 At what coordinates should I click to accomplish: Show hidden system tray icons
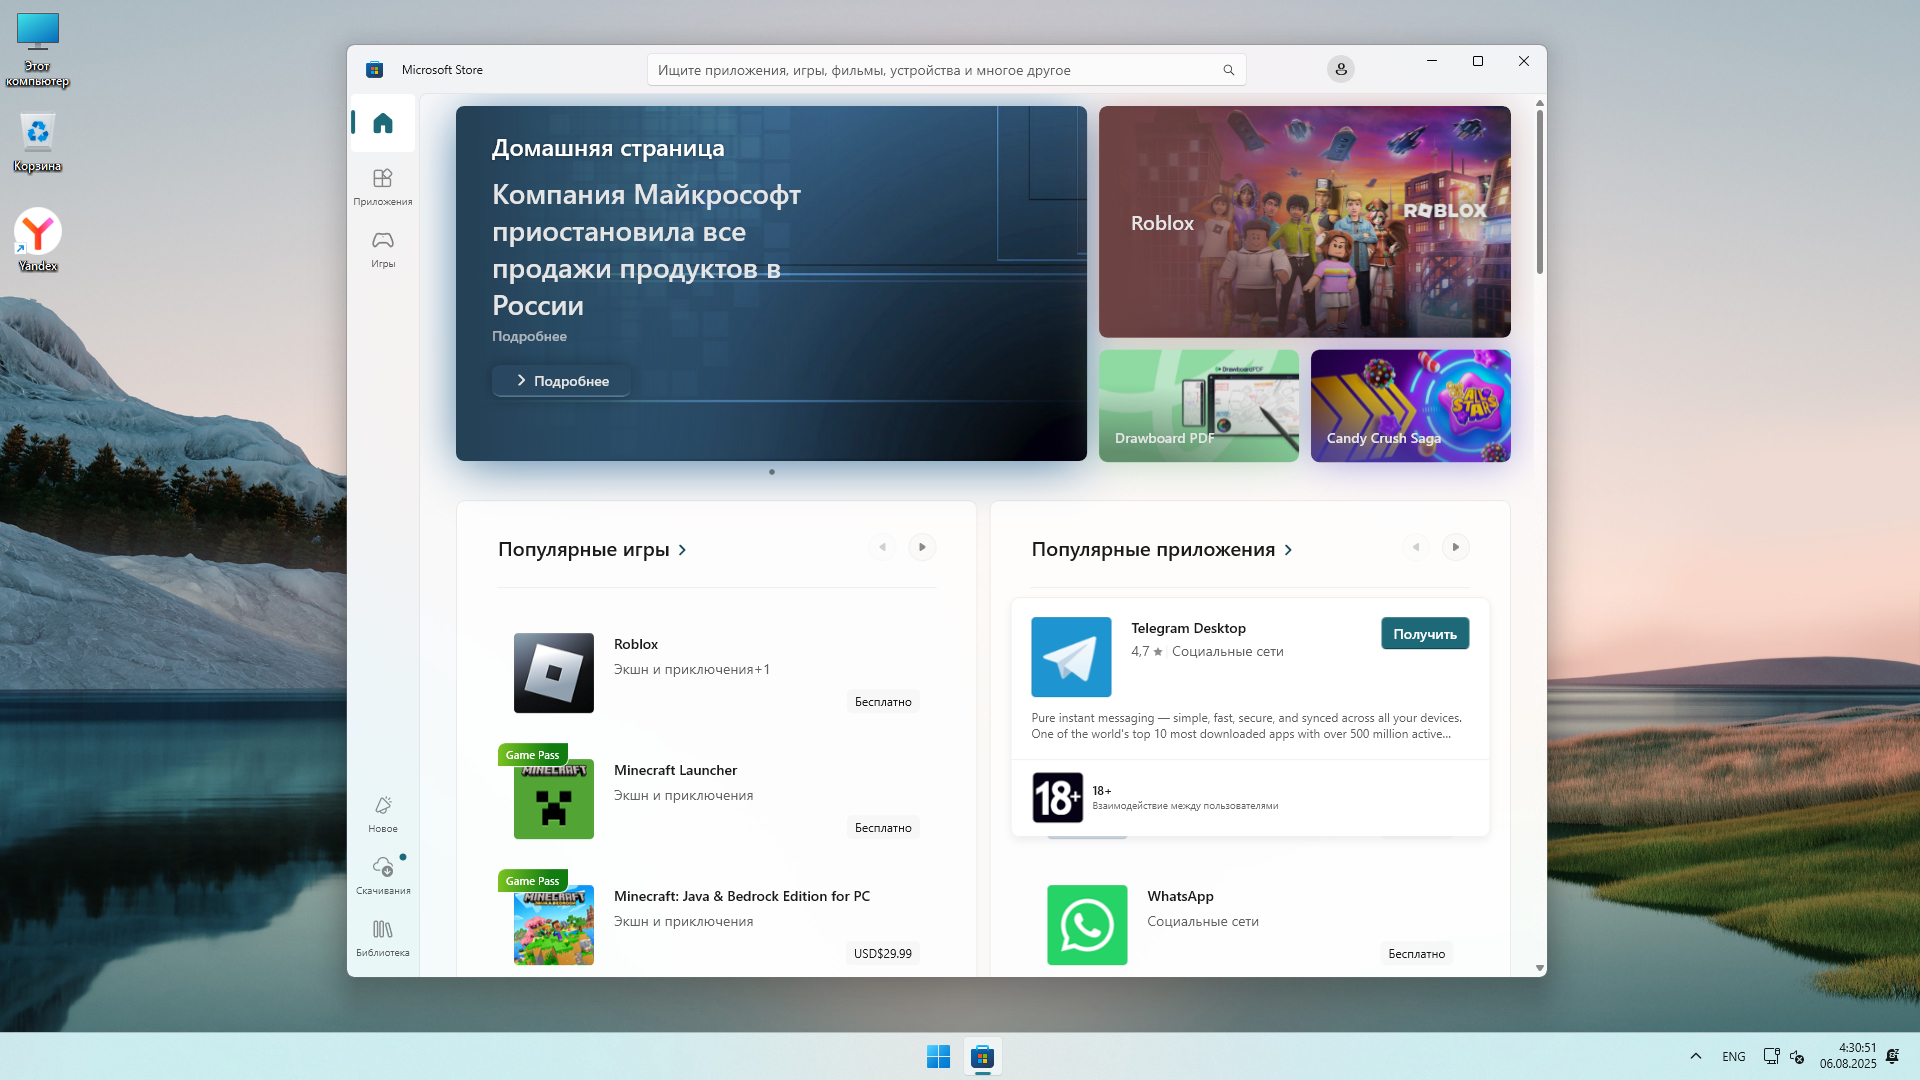(1695, 1056)
